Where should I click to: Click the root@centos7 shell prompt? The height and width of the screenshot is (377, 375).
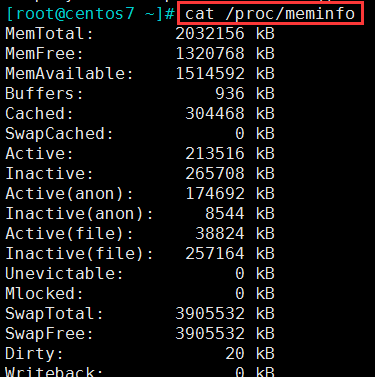point(90,14)
